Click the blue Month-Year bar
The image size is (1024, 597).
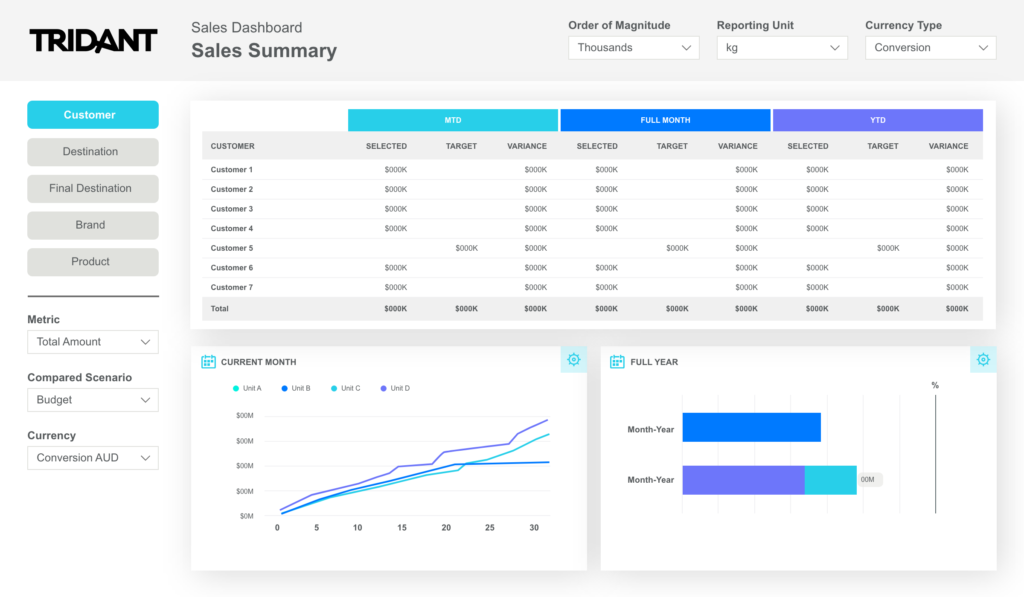[752, 427]
